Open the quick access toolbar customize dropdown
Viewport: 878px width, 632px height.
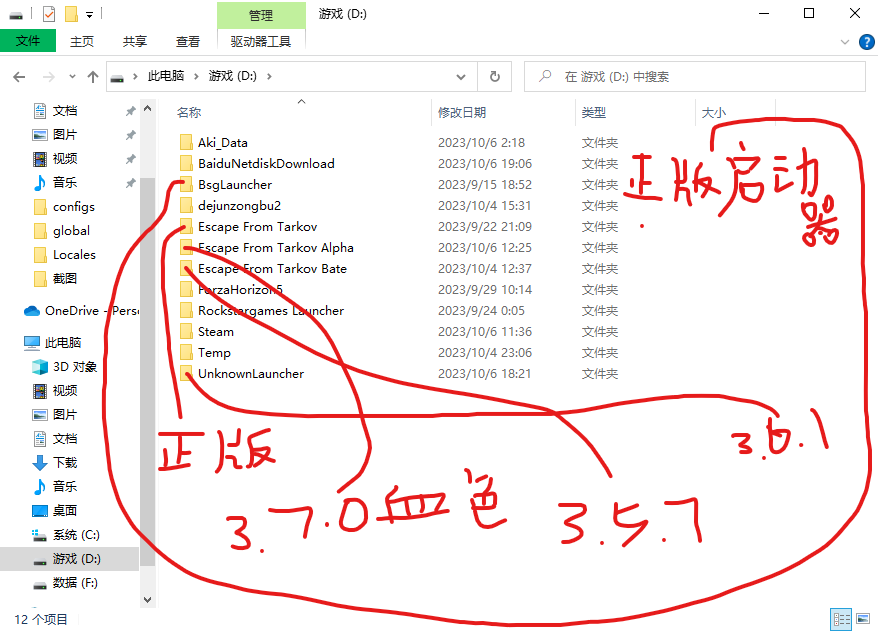(x=90, y=15)
